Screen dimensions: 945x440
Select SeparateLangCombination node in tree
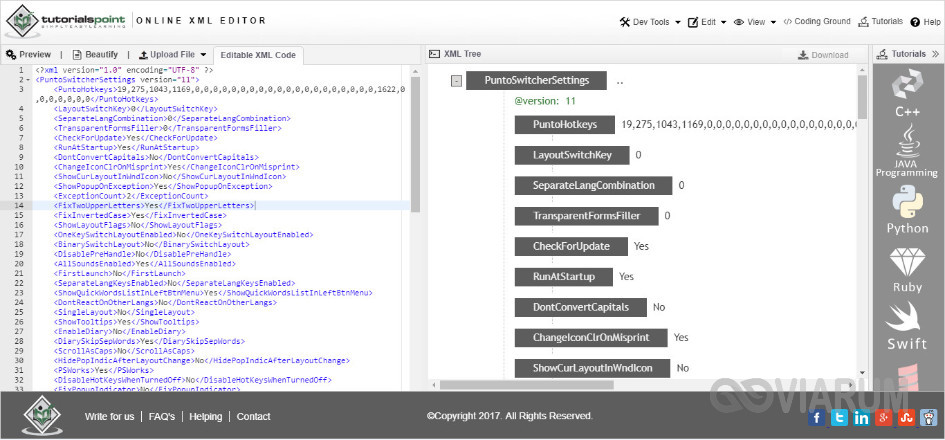593,185
